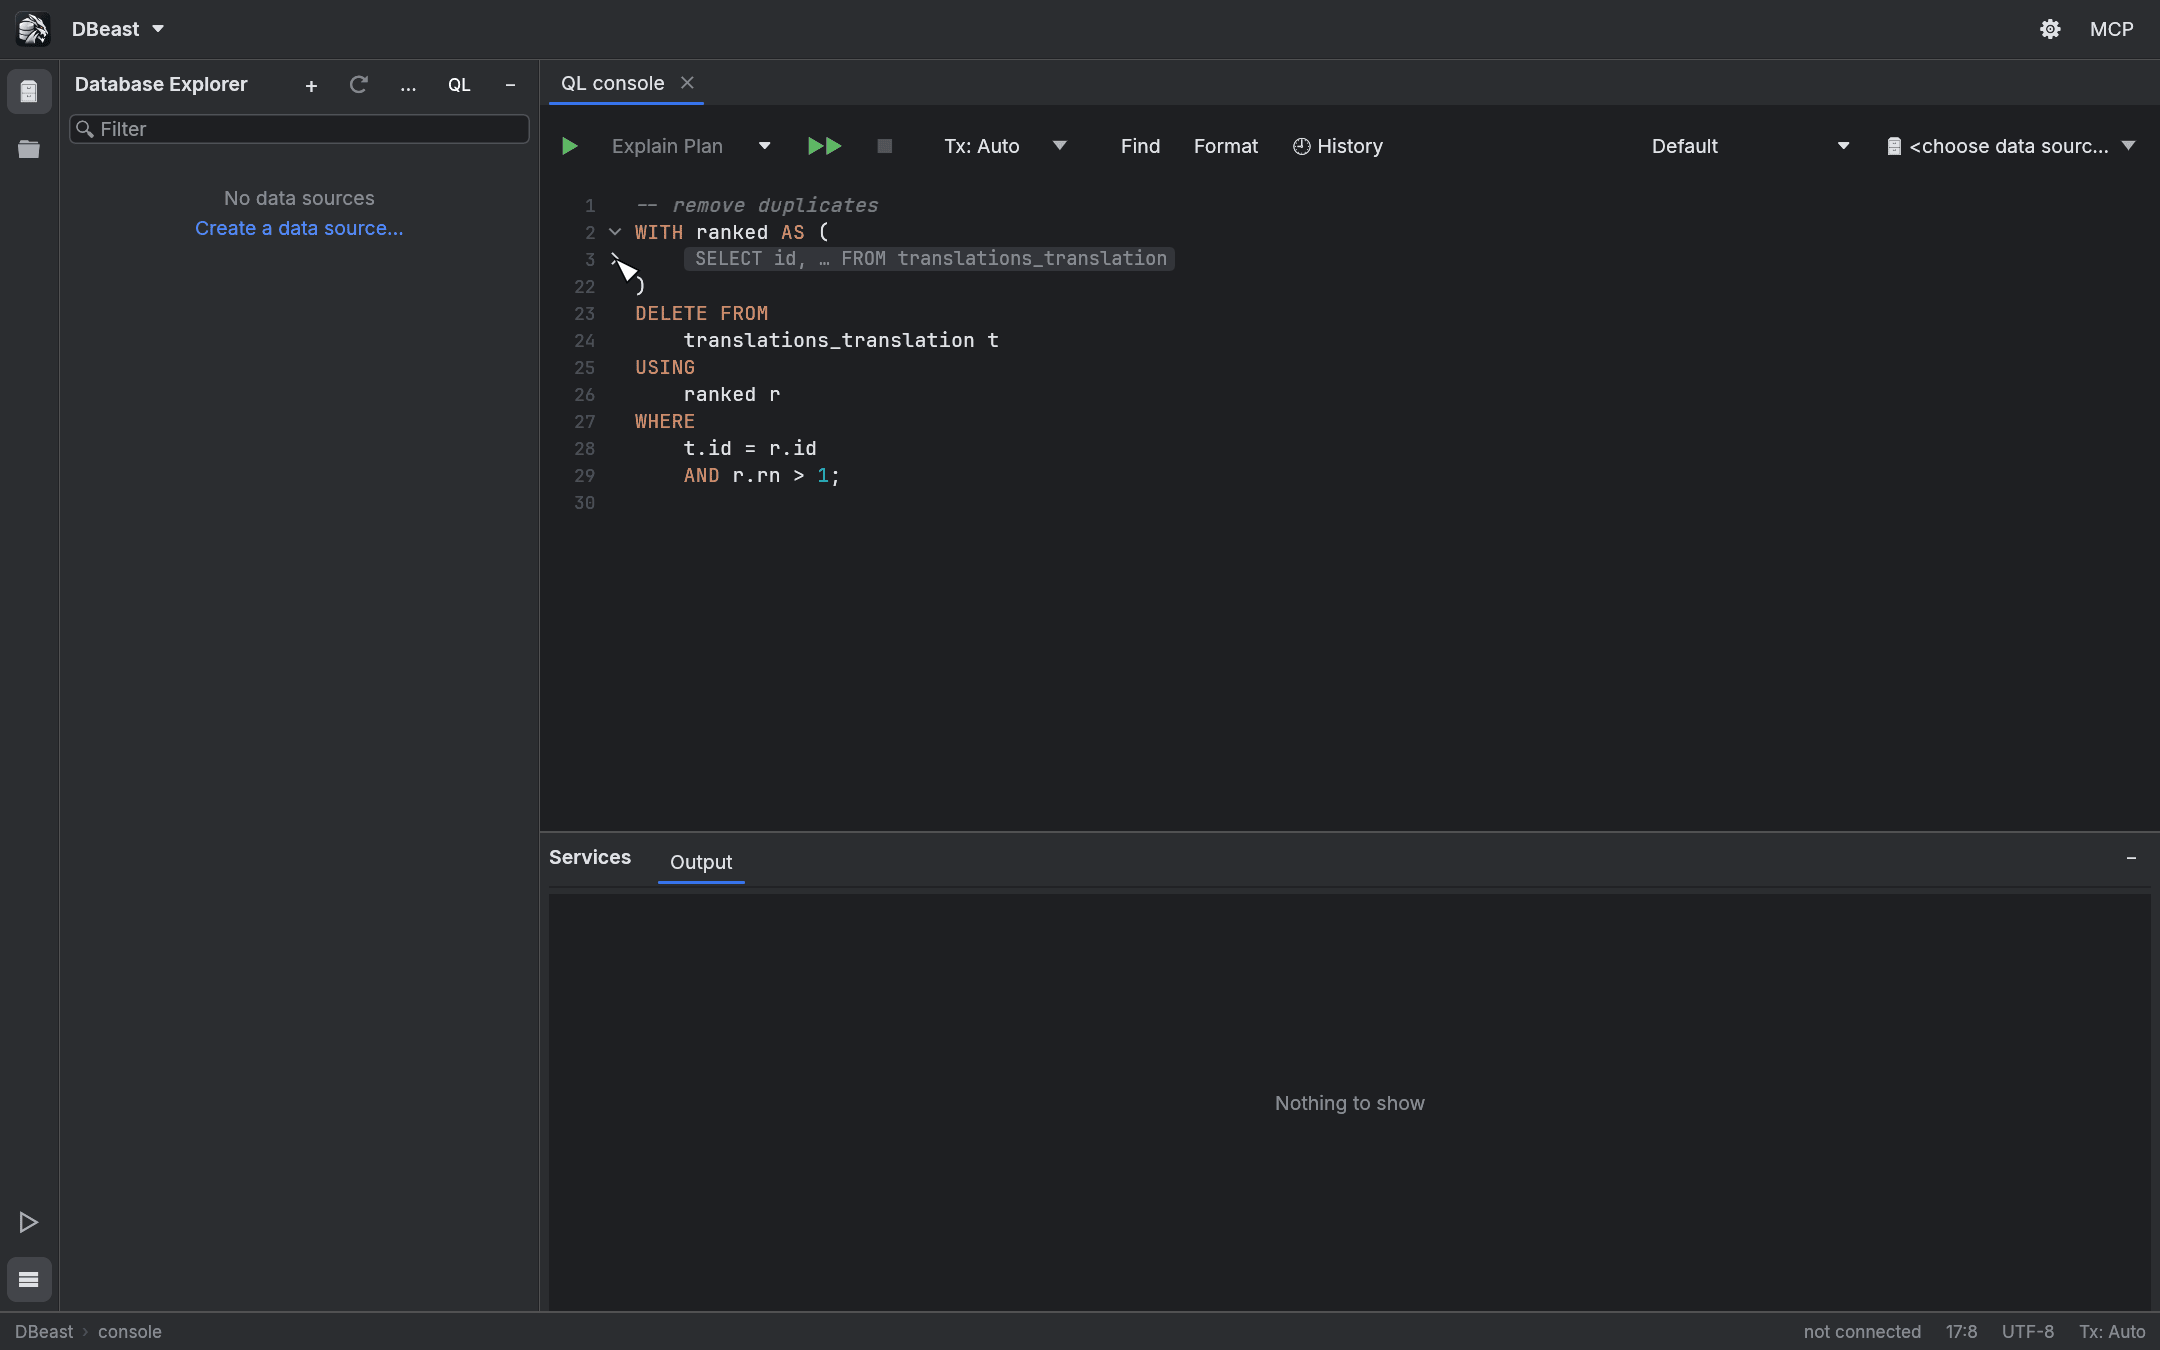Click the console breadcrumb in status bar

coord(130,1332)
